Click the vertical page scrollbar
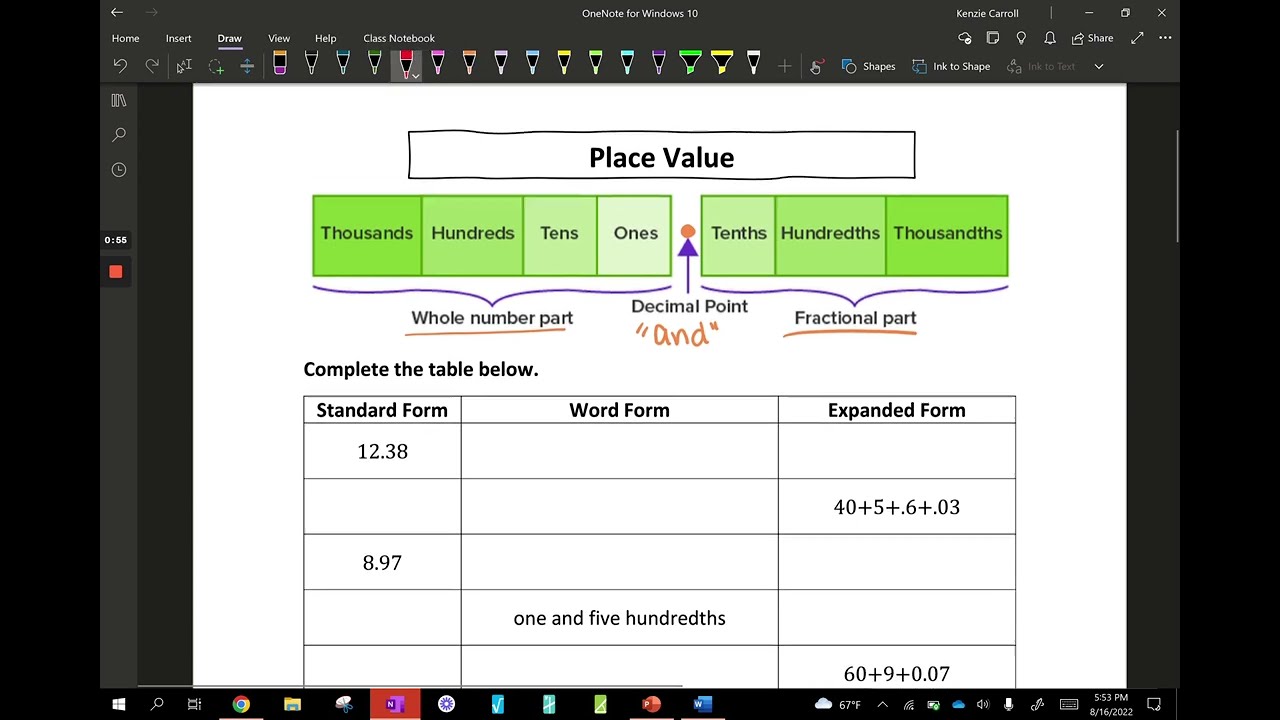Screen dimensions: 1280x720 (x=1178, y=187)
